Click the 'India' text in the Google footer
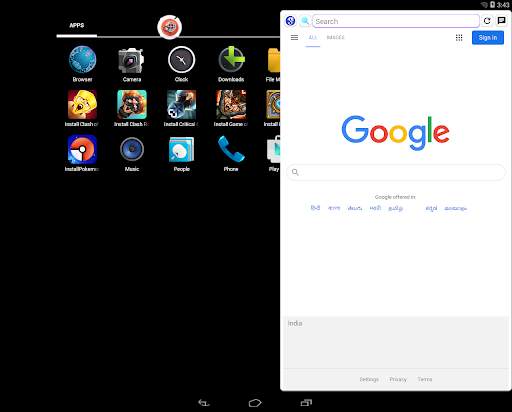 tap(295, 323)
